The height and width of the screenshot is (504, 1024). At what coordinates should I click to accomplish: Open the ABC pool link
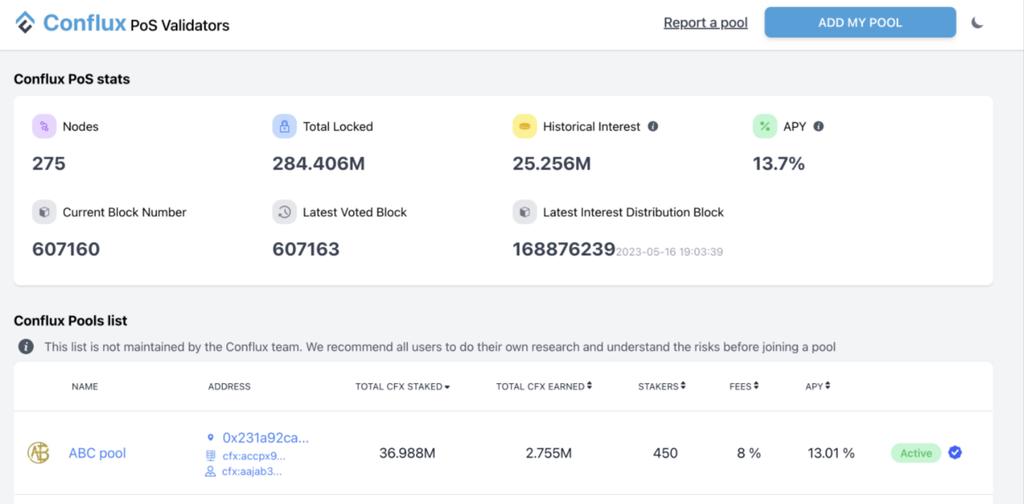pos(97,453)
